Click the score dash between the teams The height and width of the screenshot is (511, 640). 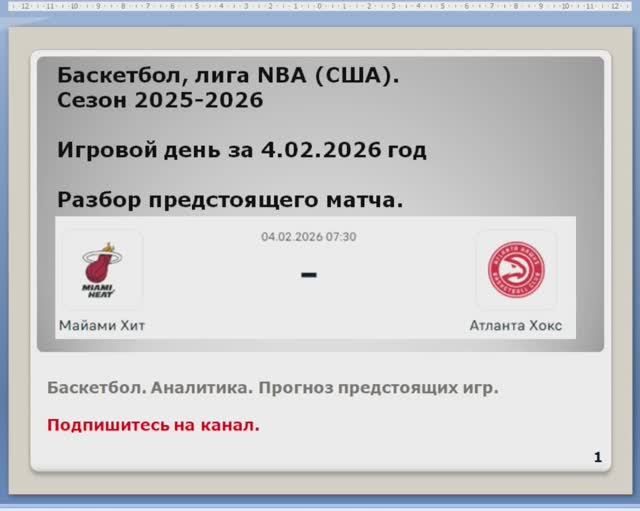[309, 275]
